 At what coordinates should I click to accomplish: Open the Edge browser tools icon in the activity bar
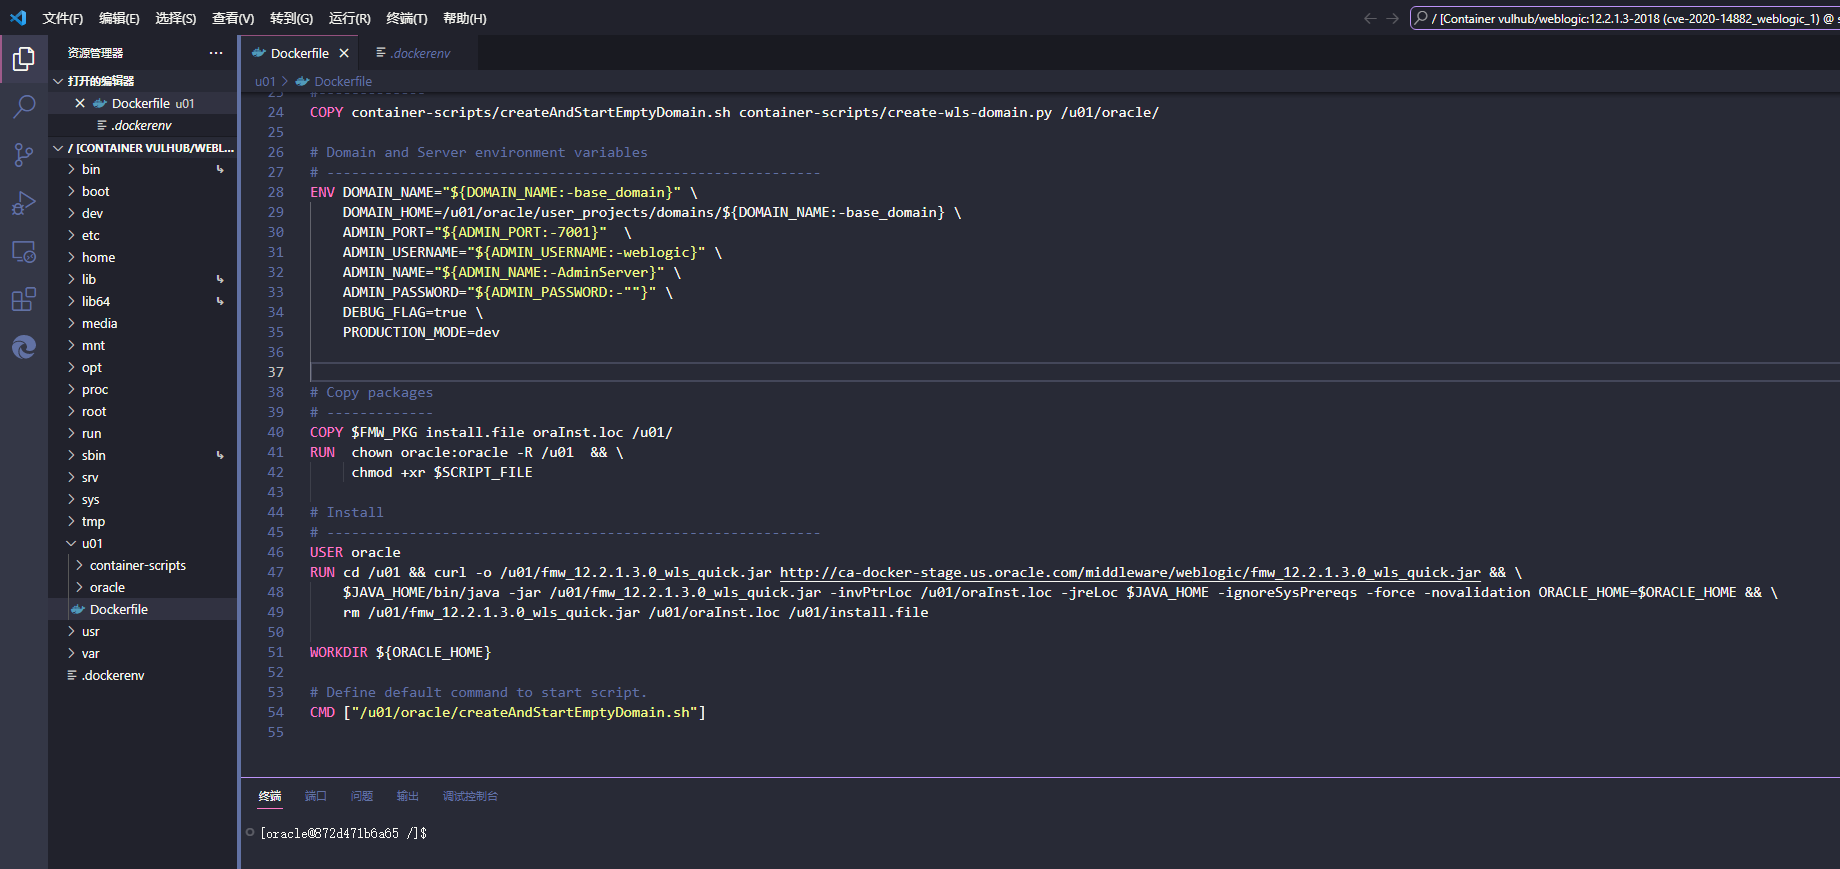24,347
